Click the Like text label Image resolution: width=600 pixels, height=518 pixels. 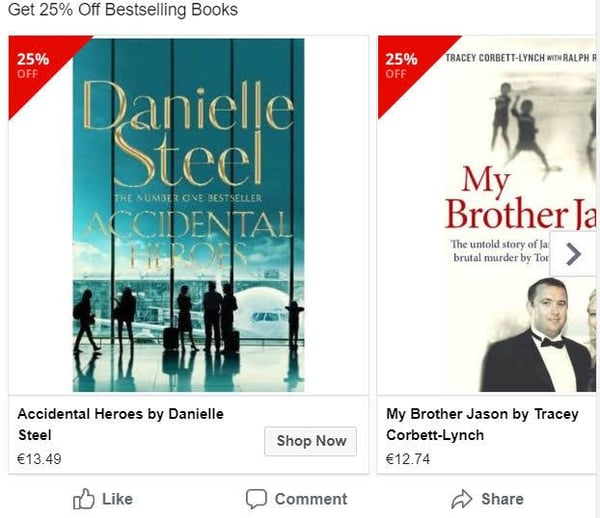(117, 499)
